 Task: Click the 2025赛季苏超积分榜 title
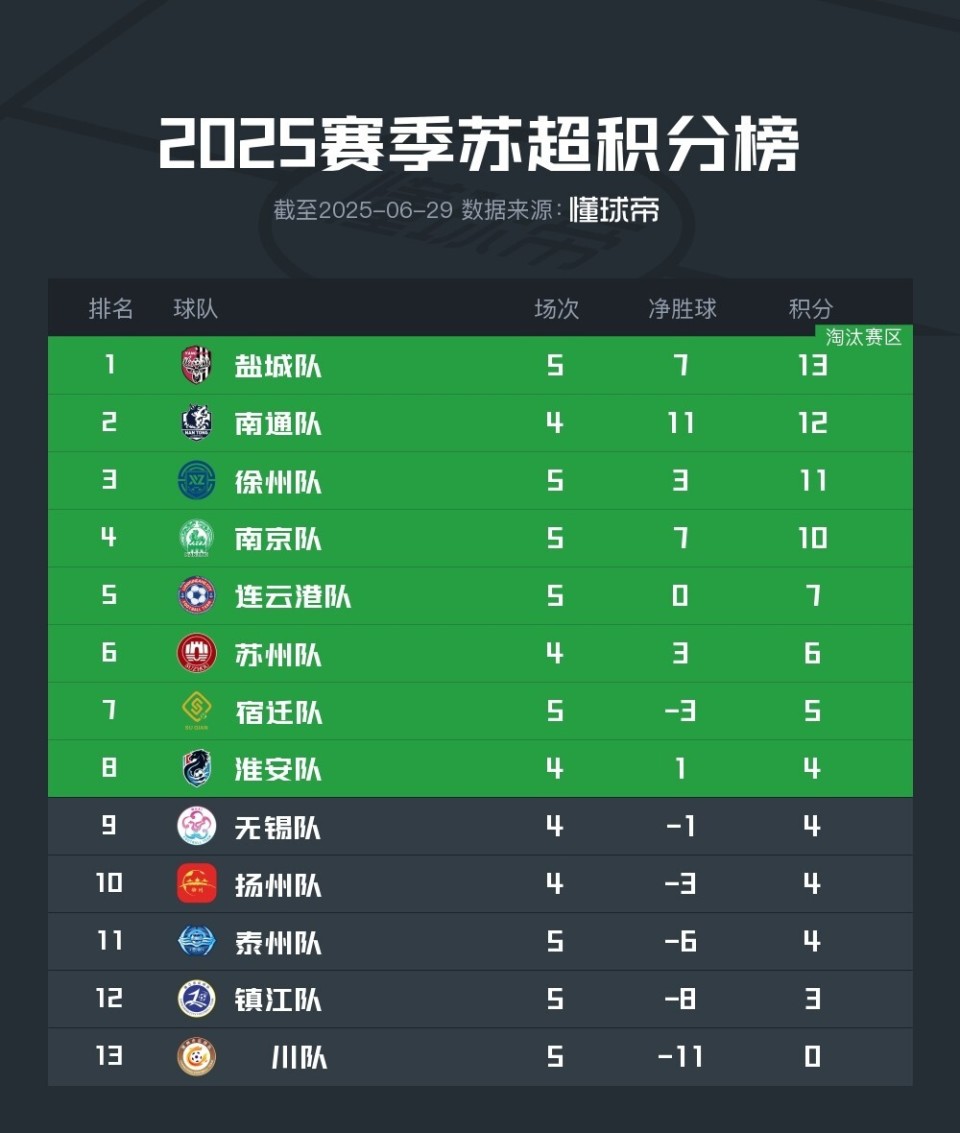click(x=479, y=145)
